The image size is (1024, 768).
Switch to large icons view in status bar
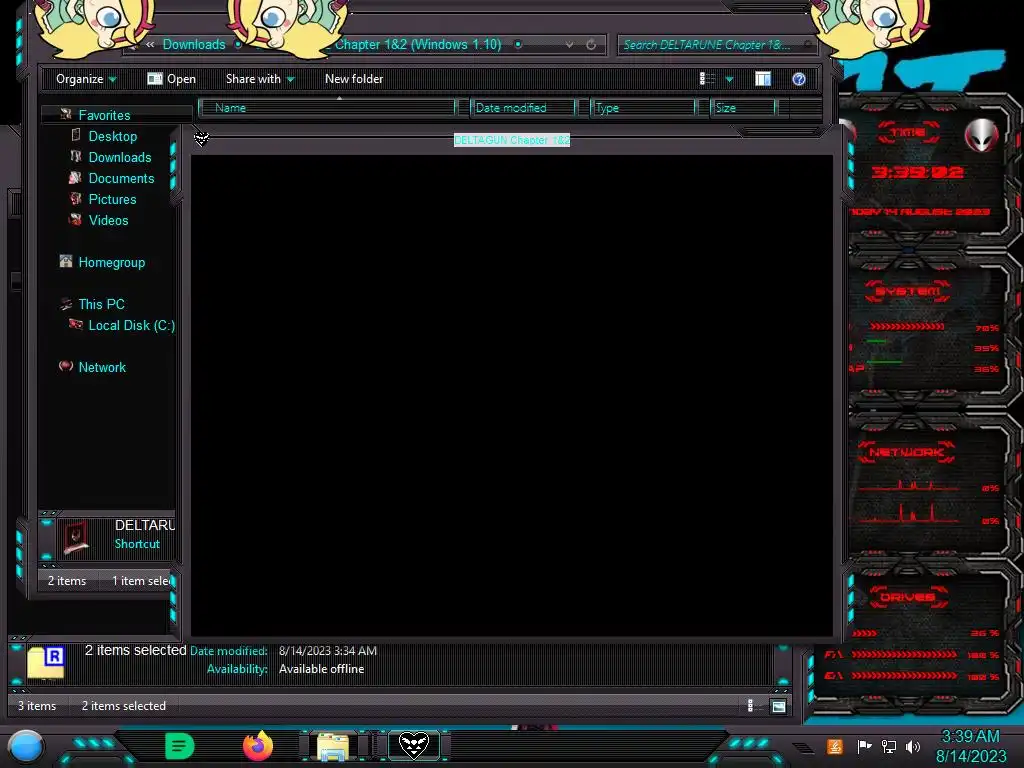click(x=778, y=706)
